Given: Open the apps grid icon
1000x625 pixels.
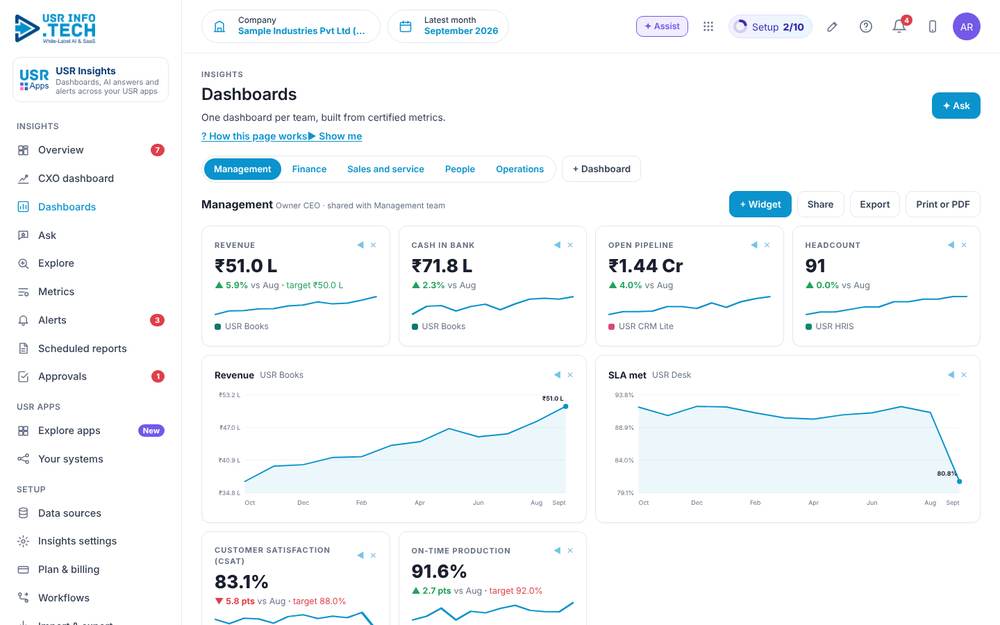Looking at the screenshot, I should [x=708, y=26].
